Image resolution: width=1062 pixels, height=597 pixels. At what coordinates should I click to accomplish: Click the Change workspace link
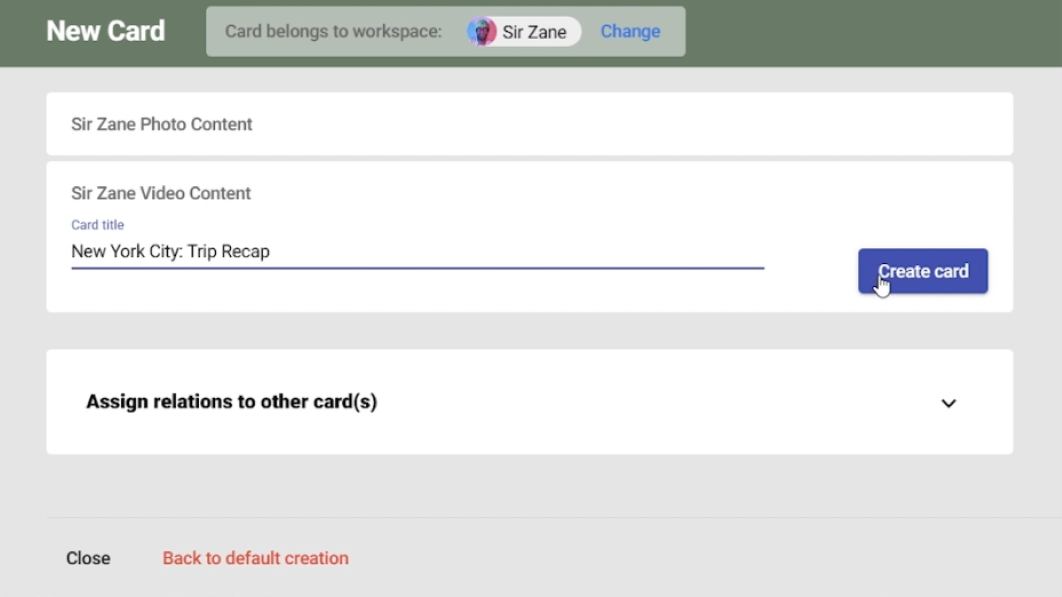click(630, 32)
